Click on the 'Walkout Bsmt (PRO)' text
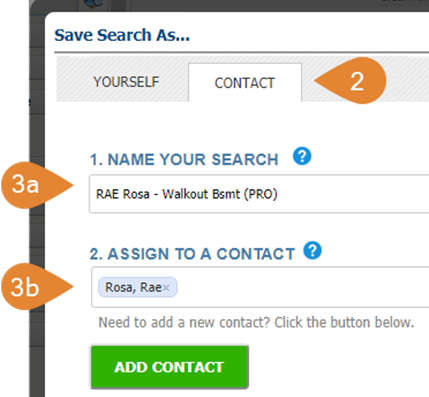This screenshot has width=429, height=397. click(220, 194)
